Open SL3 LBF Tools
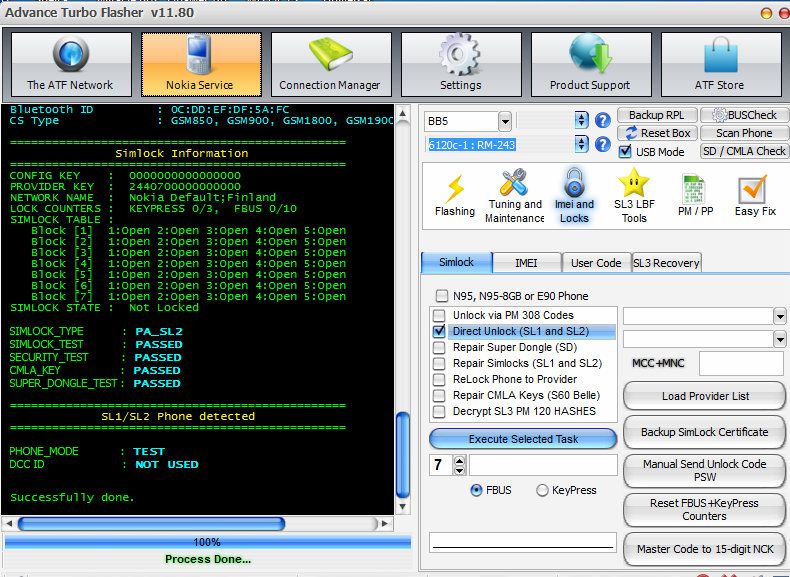790x577 pixels. 634,196
